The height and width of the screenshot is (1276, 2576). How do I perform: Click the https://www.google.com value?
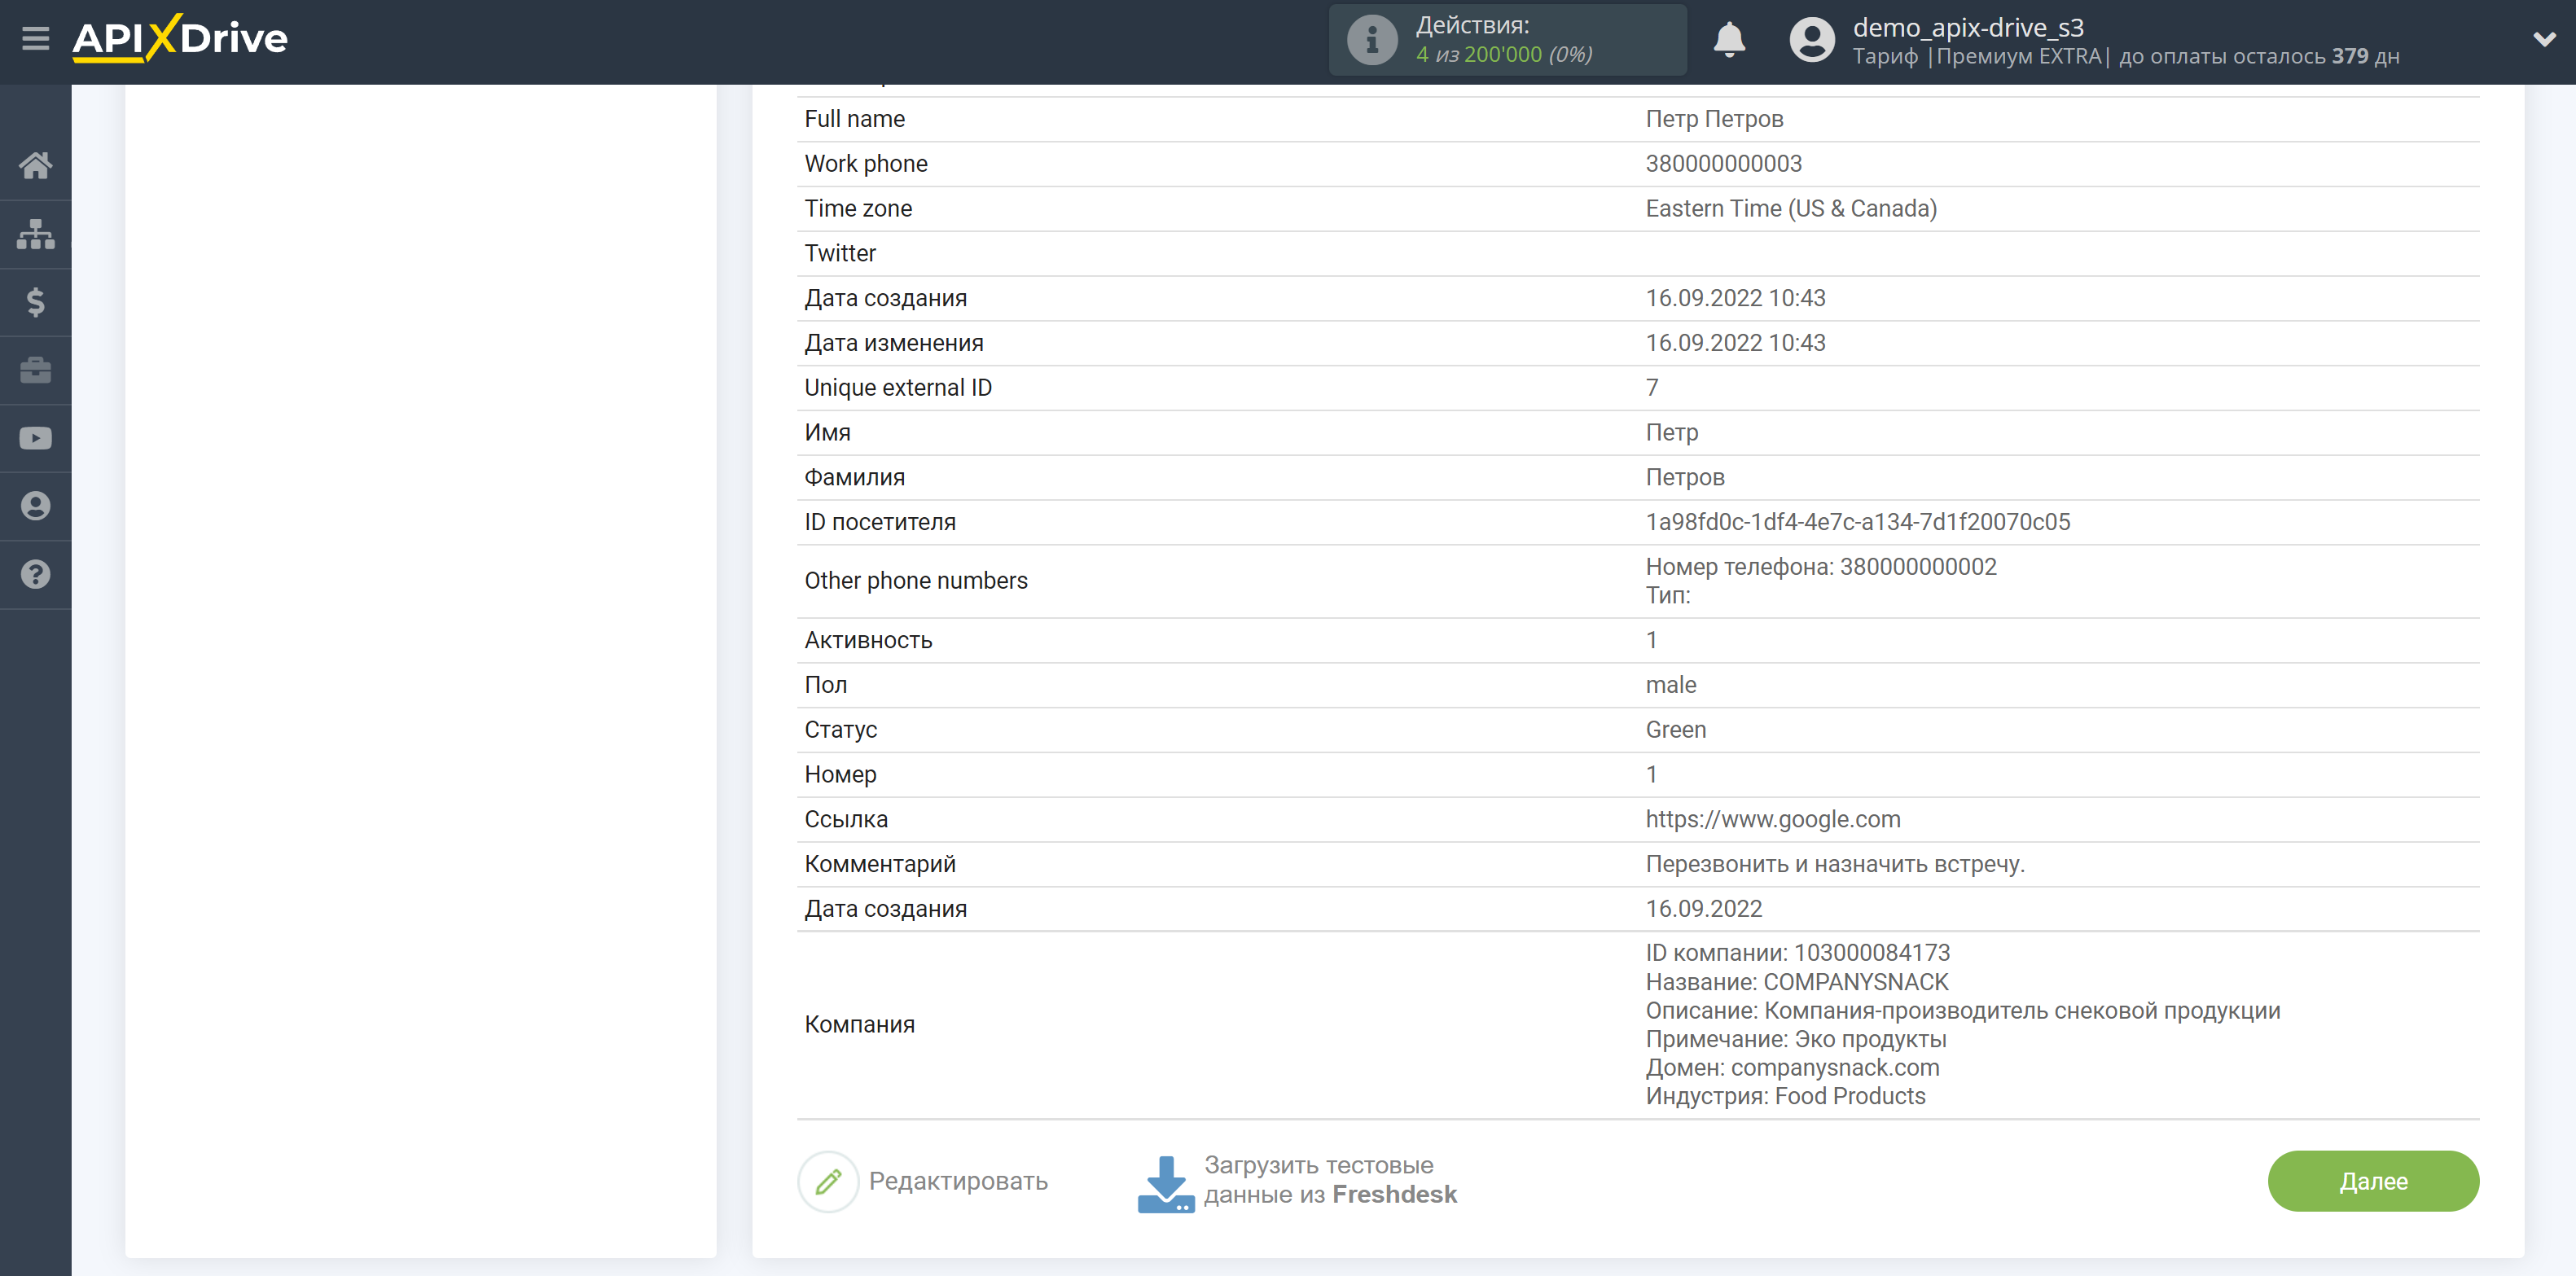[x=1773, y=819]
